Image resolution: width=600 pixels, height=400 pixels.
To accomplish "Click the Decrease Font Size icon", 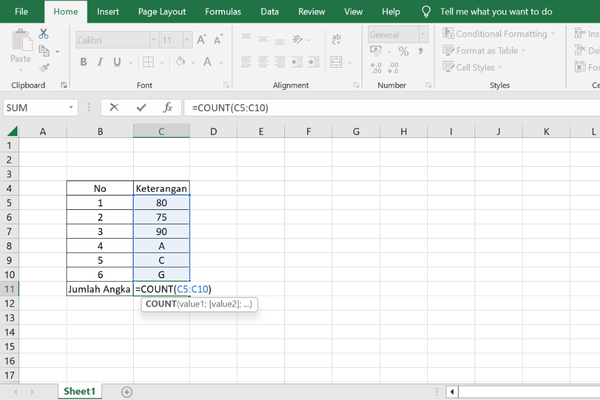I will pos(218,40).
